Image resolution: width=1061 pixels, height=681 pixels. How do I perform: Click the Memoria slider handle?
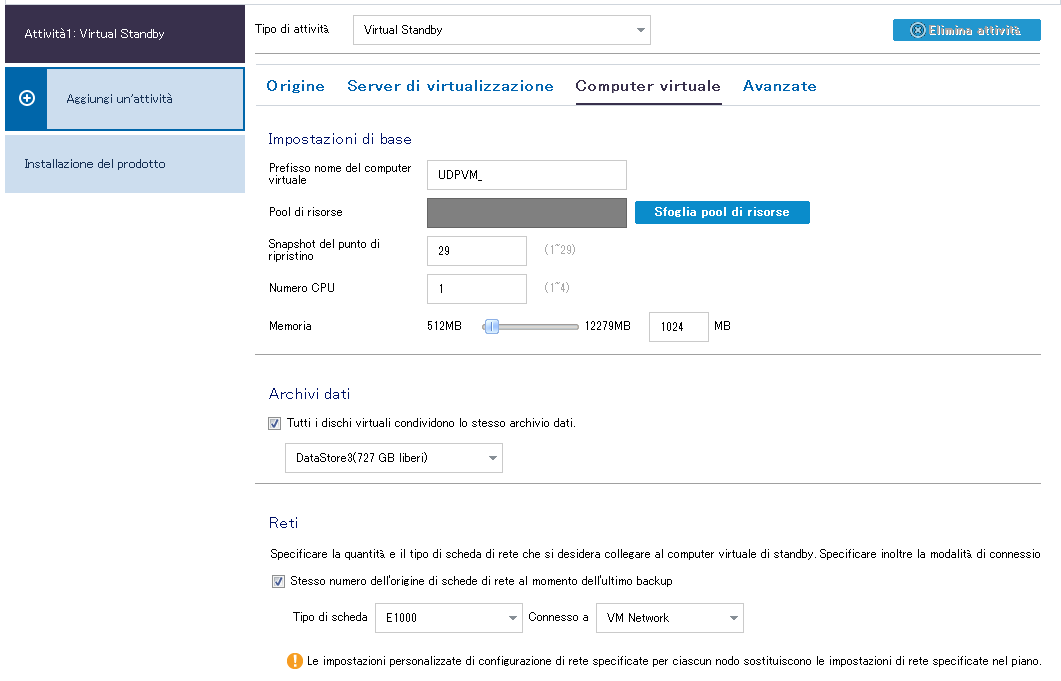click(x=491, y=326)
